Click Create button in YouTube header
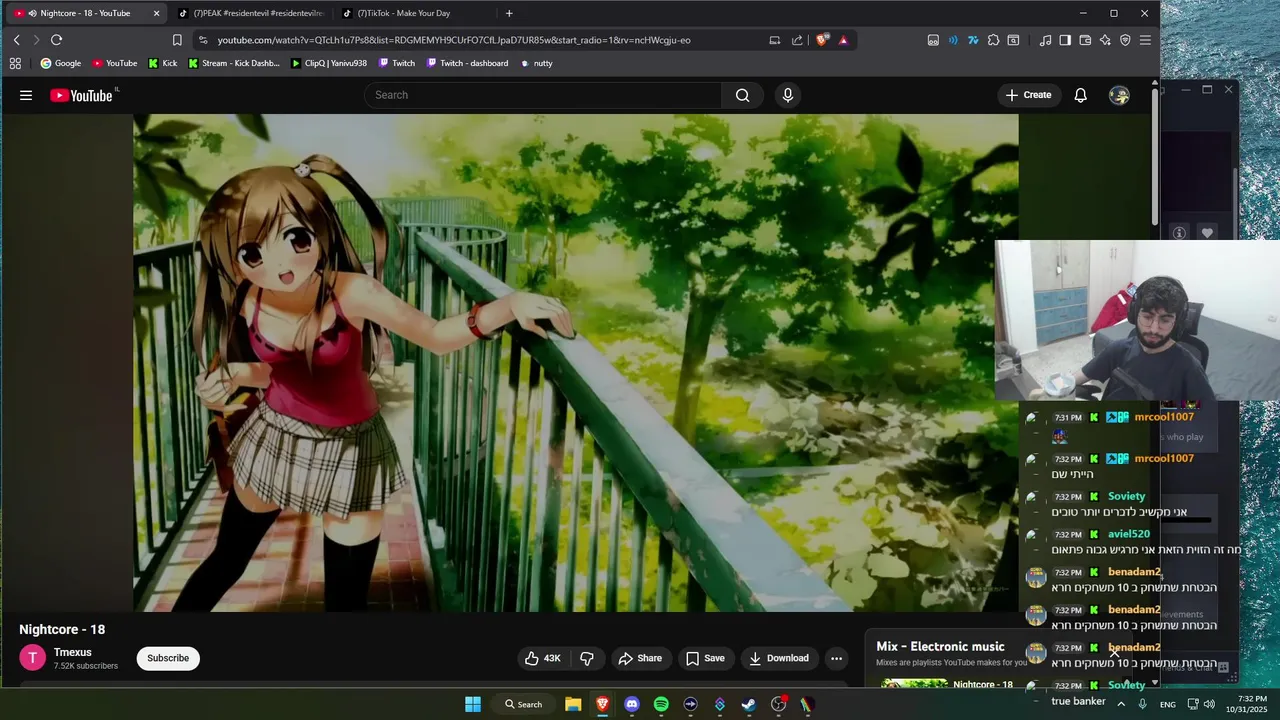 pos(1028,95)
